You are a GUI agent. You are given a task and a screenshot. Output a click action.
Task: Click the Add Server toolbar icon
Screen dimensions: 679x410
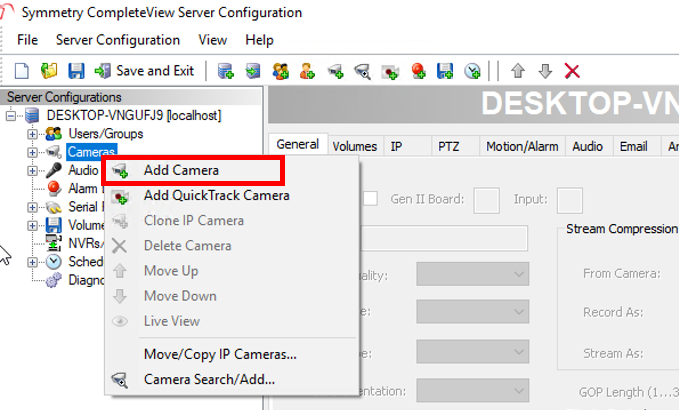(226, 71)
